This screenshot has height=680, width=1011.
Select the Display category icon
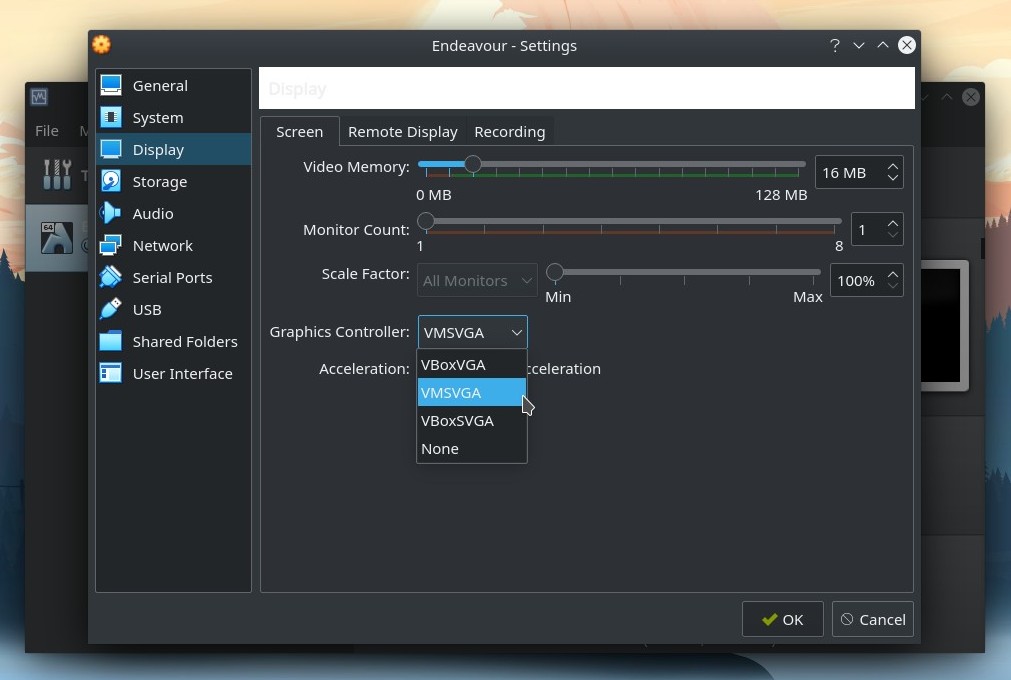pos(111,149)
